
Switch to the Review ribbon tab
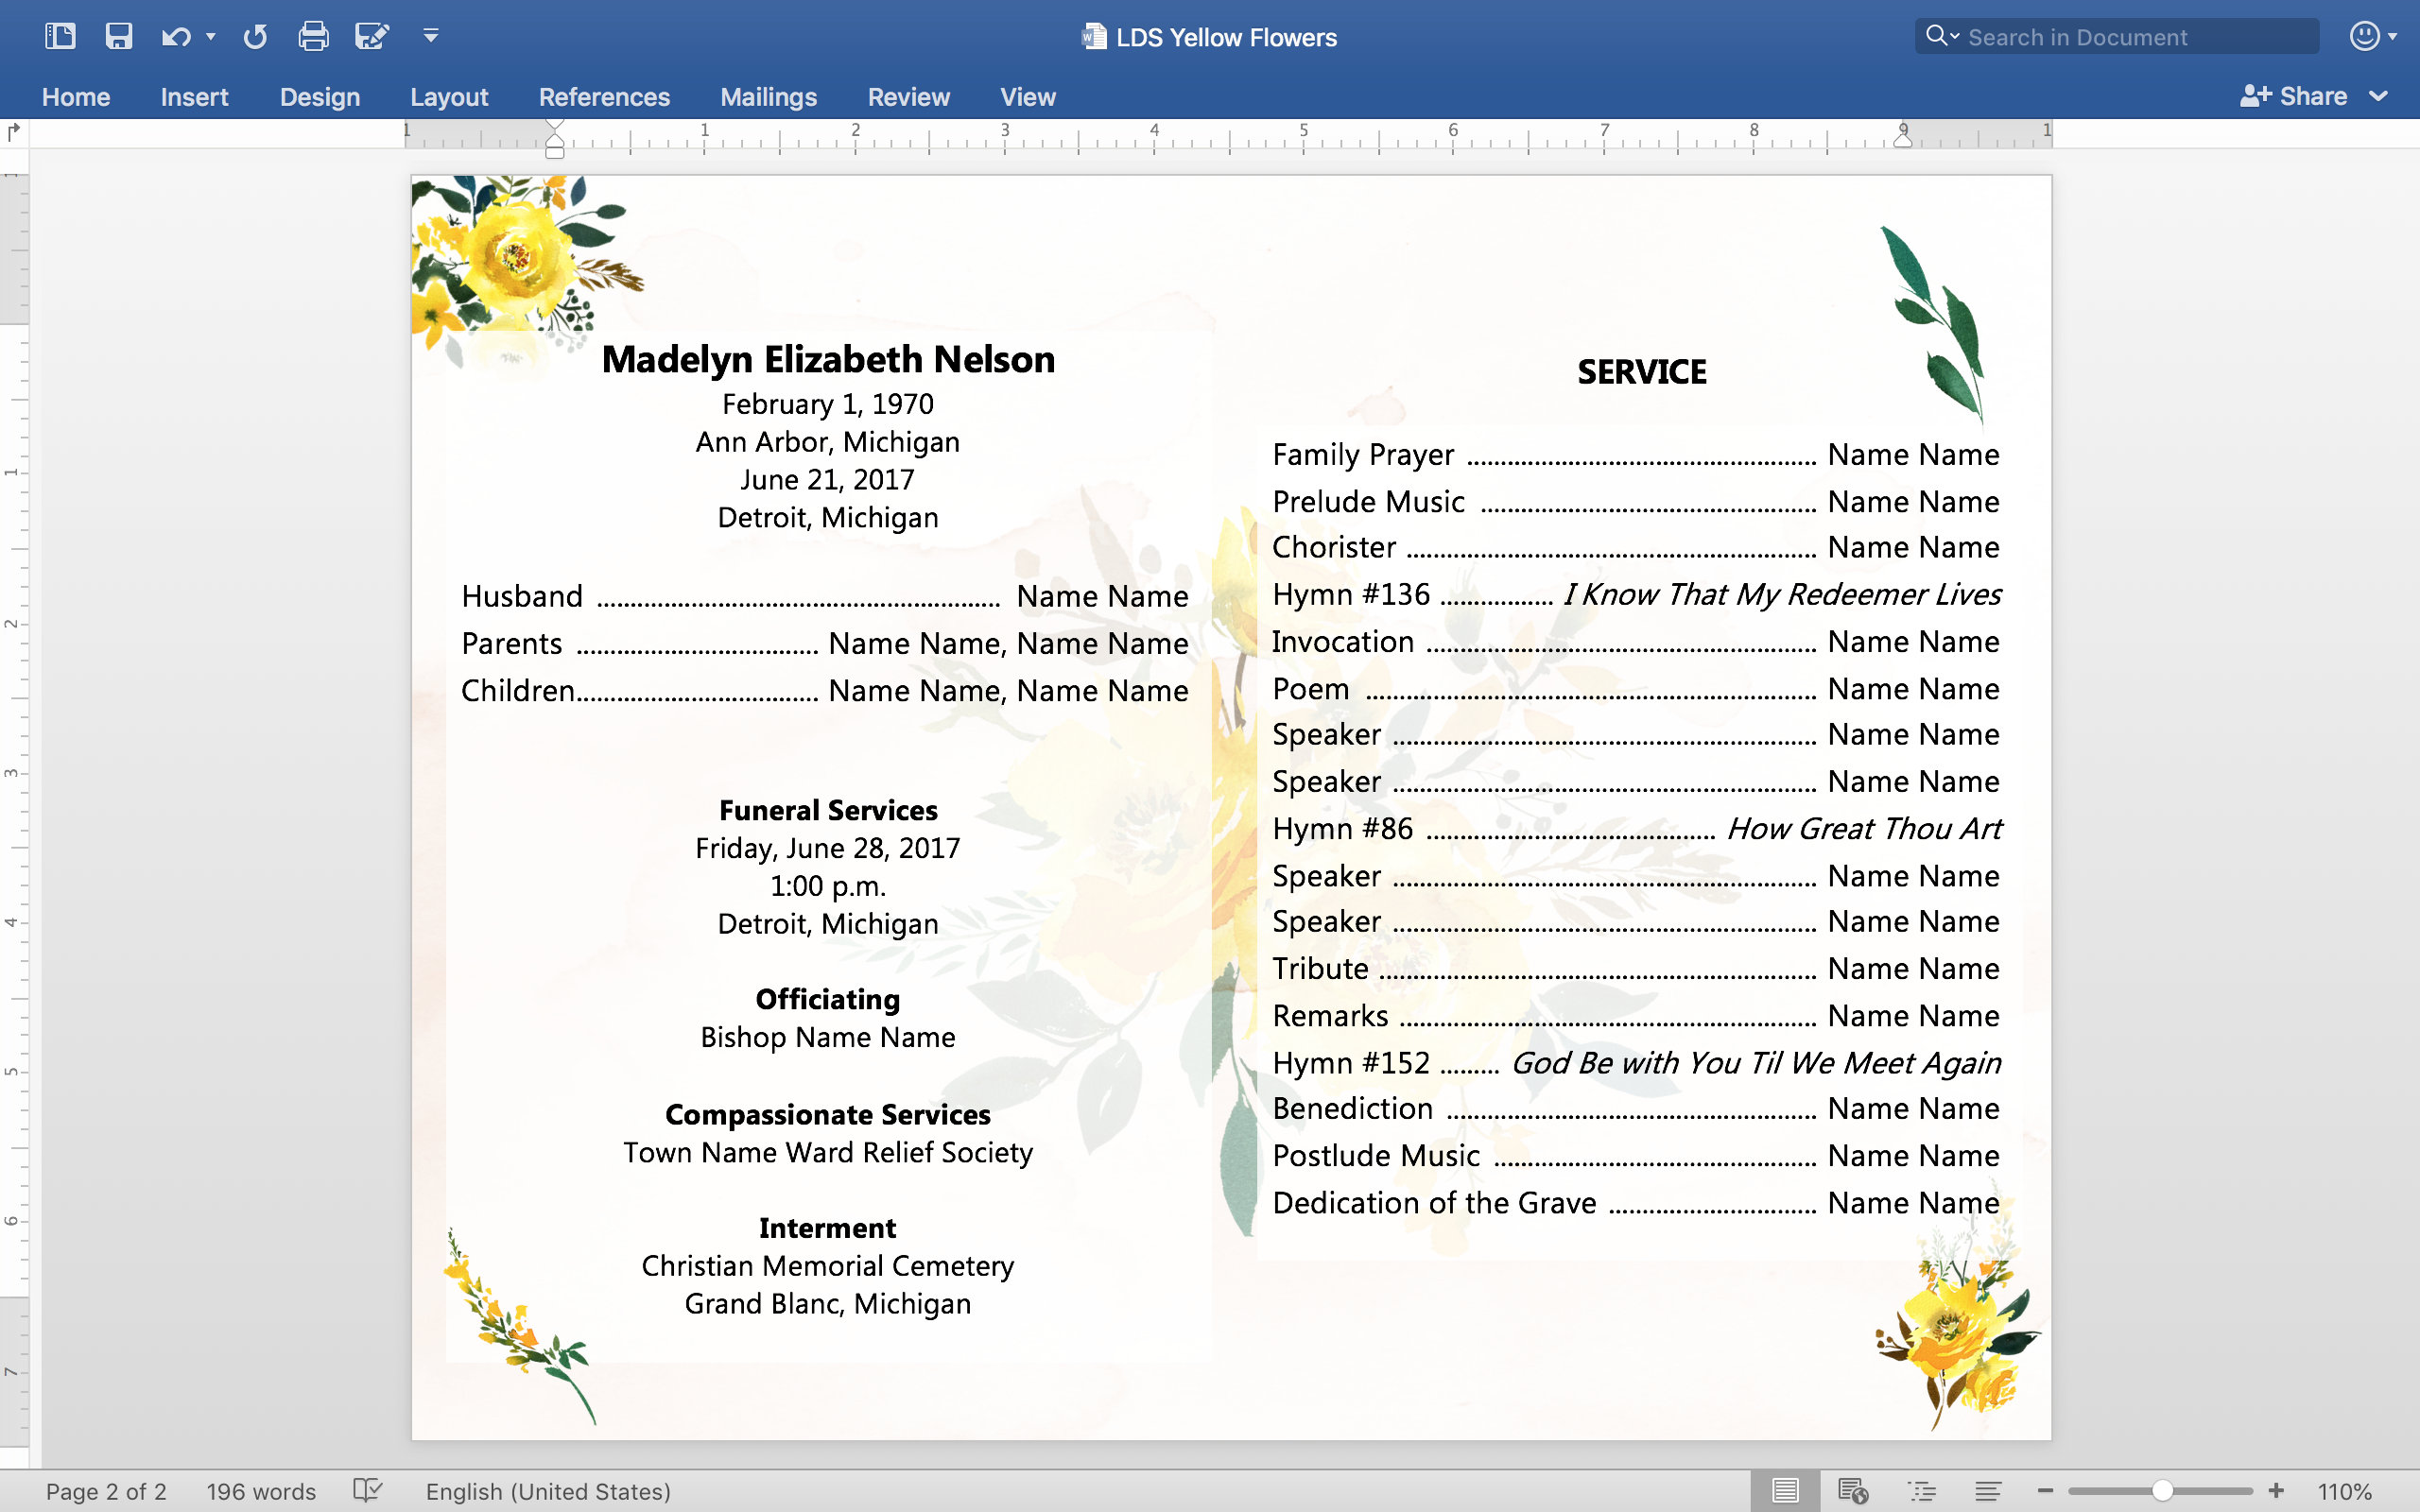tap(908, 96)
